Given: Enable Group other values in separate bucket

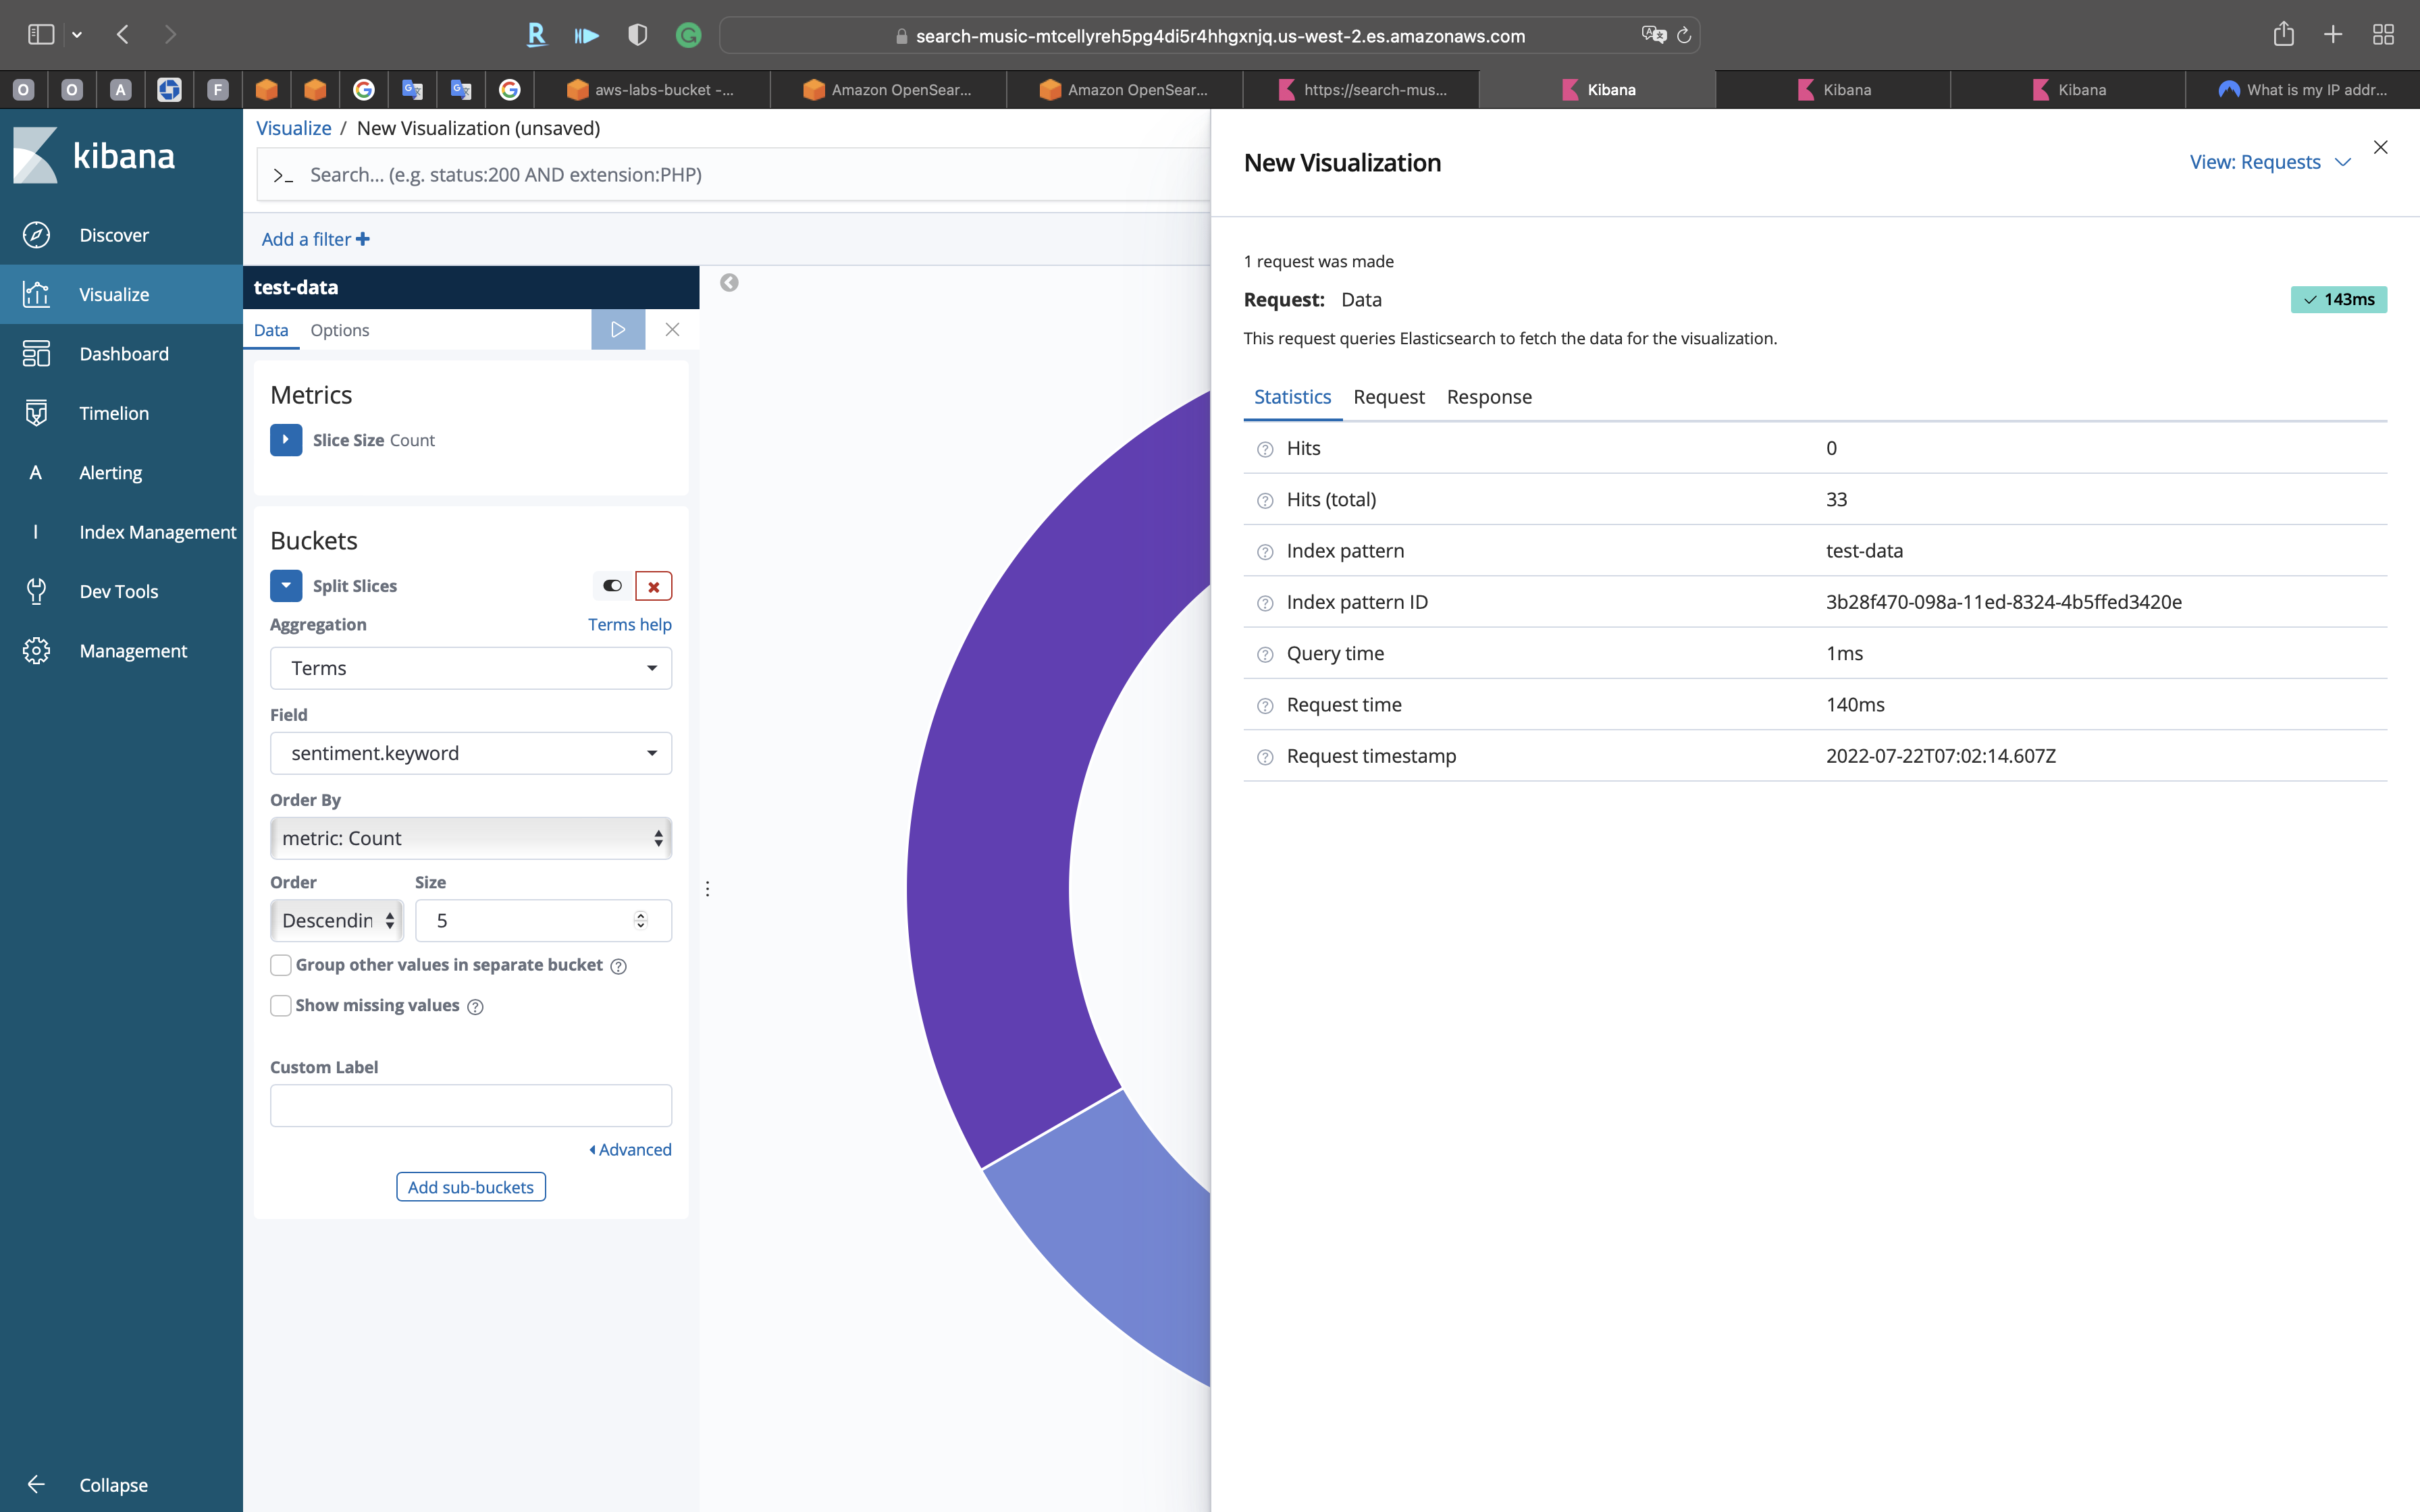Looking at the screenshot, I should coord(281,965).
